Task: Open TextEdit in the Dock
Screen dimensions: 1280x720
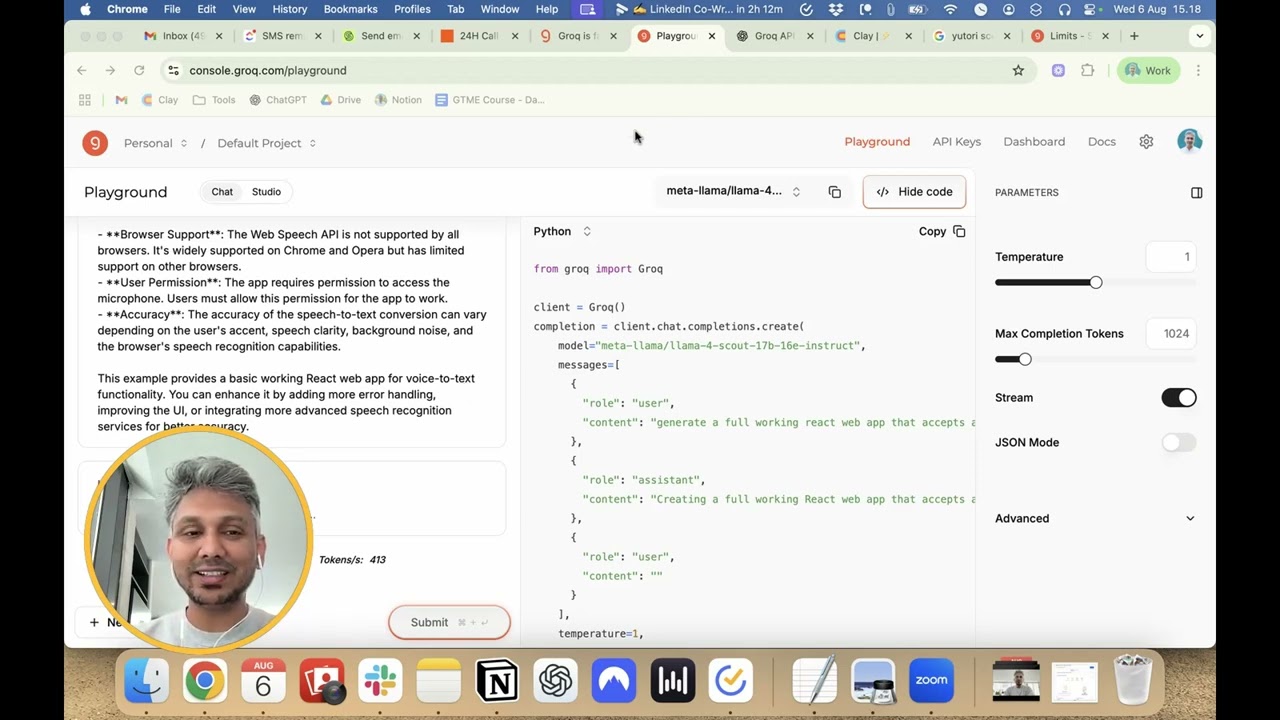Action: (814, 681)
